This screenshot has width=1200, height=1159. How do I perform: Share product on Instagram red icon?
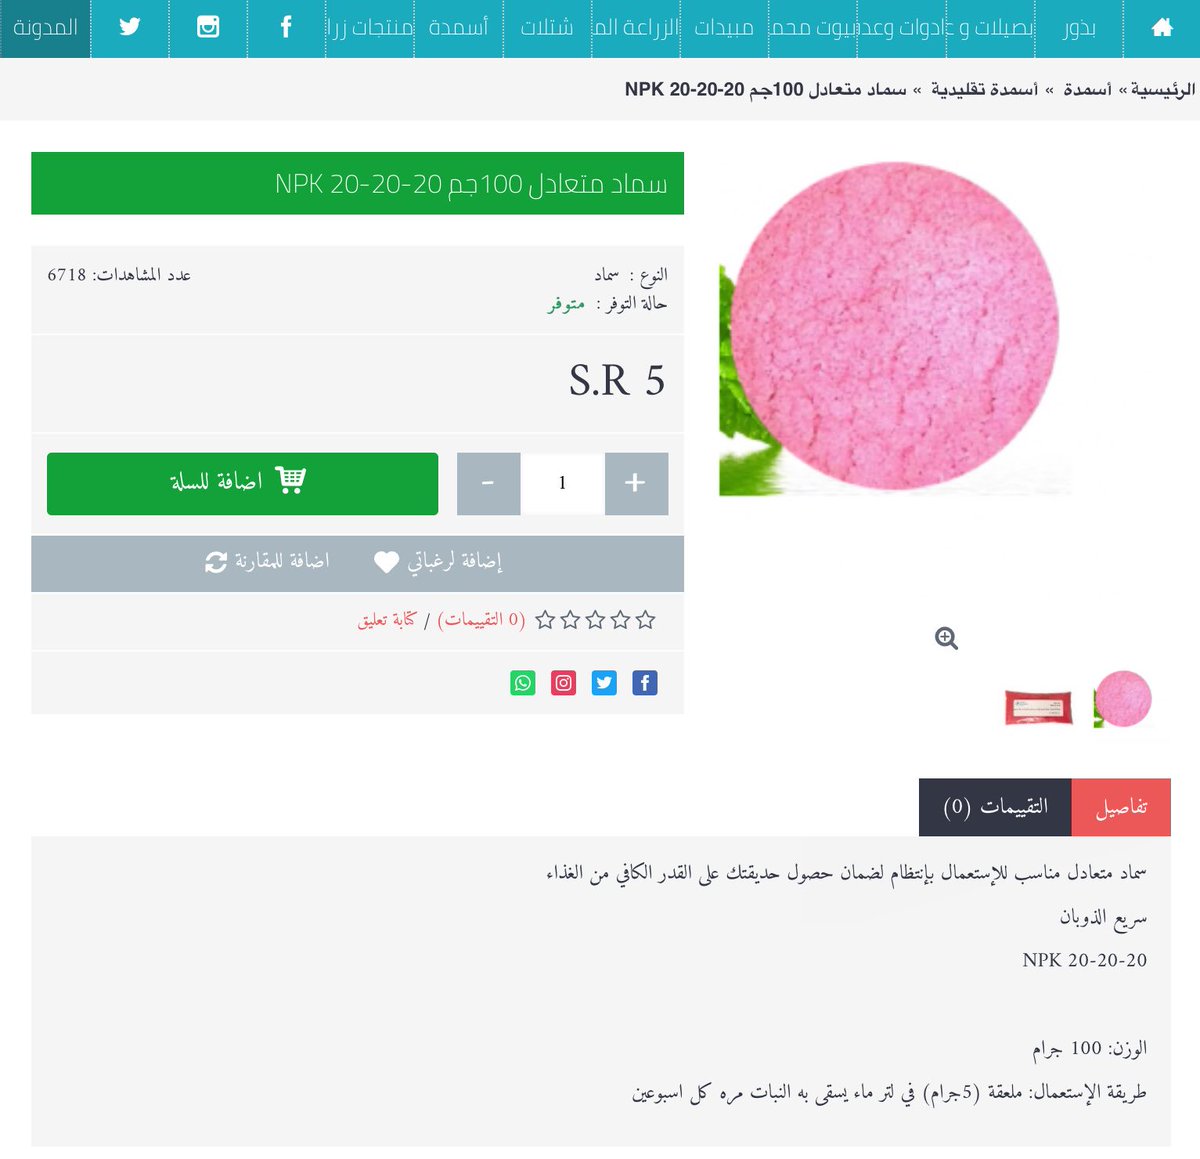coord(564,683)
